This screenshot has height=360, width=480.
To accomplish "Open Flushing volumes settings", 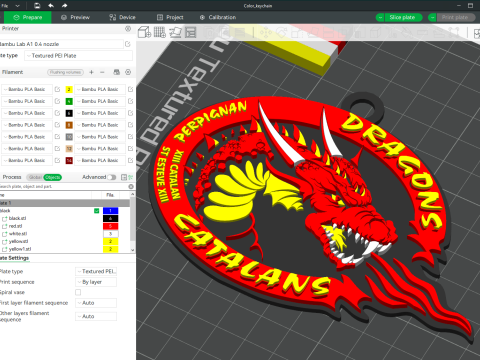I will click(x=65, y=72).
